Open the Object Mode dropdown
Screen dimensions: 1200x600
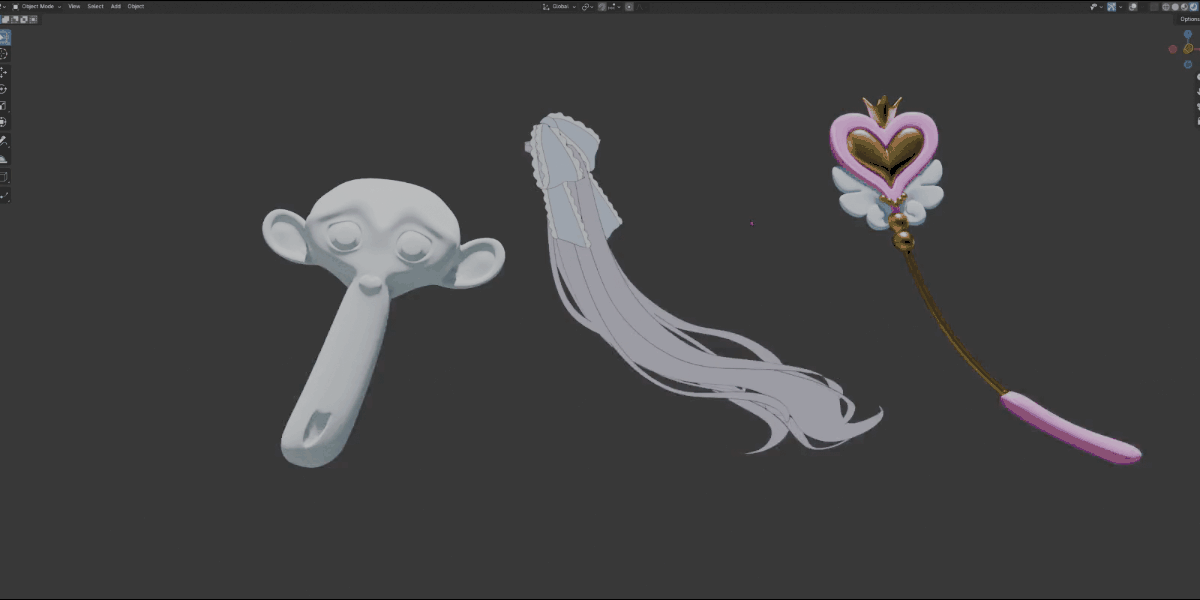pos(36,6)
